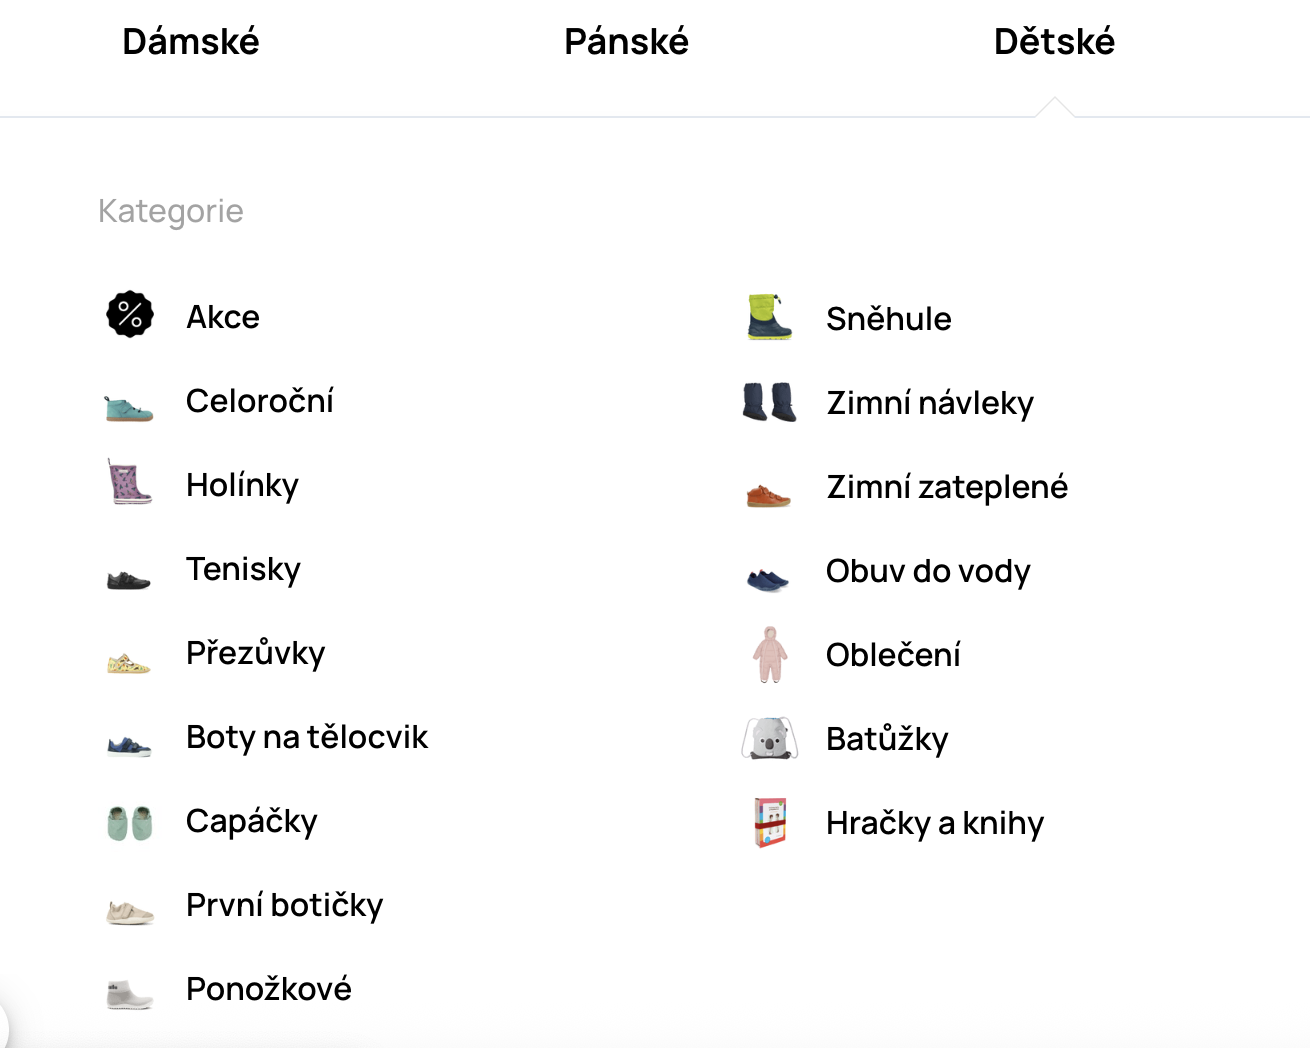Open the První botičky link
The image size is (1310, 1048).
pyautogui.click(x=284, y=905)
